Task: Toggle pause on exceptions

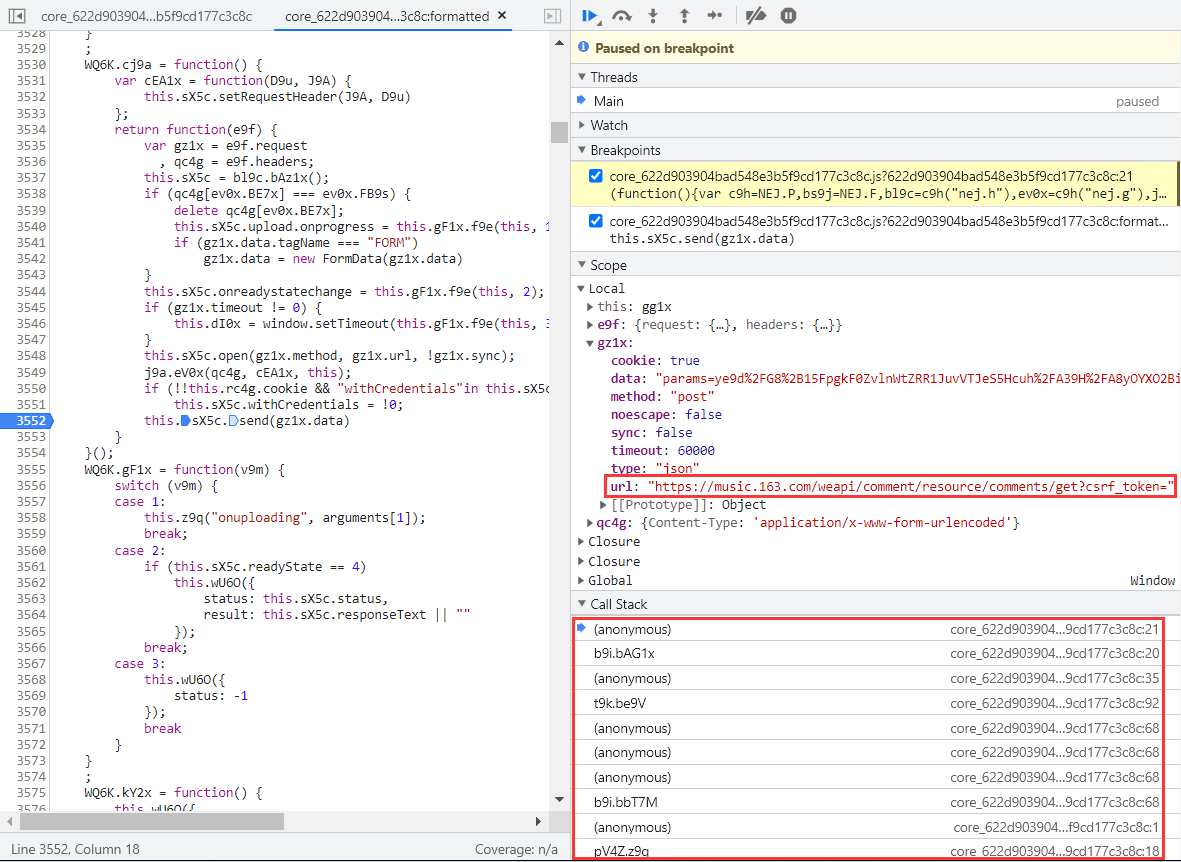Action: [788, 16]
